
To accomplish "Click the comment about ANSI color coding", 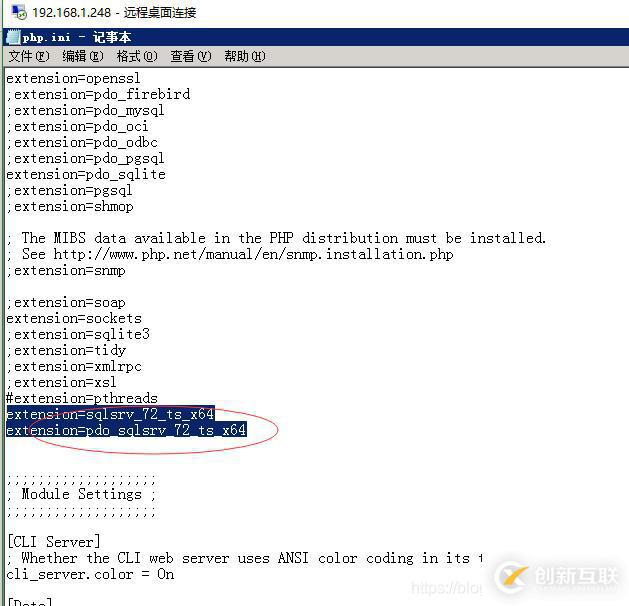I will pos(245,558).
